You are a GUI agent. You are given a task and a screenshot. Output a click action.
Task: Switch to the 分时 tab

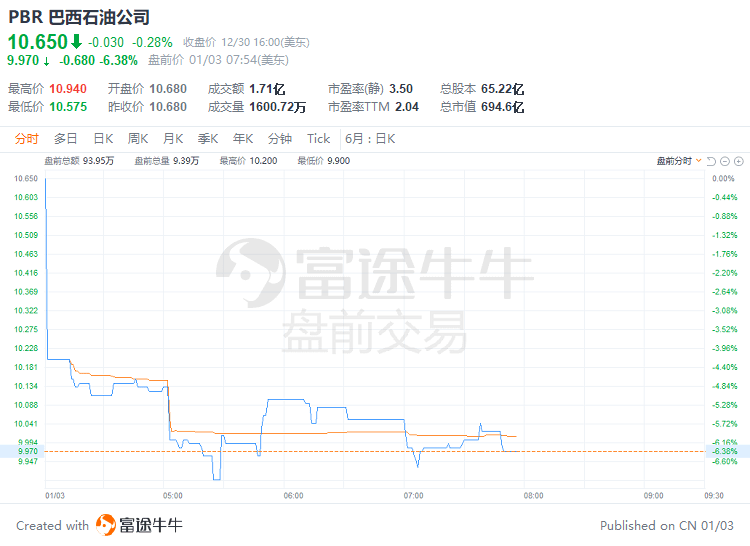pos(26,139)
